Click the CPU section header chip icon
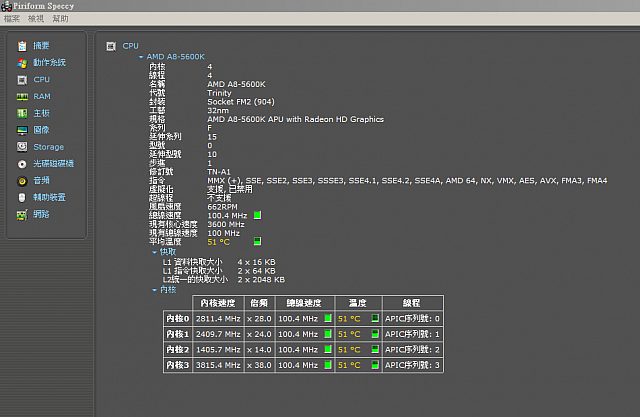The image size is (640, 417). pyautogui.click(x=111, y=47)
